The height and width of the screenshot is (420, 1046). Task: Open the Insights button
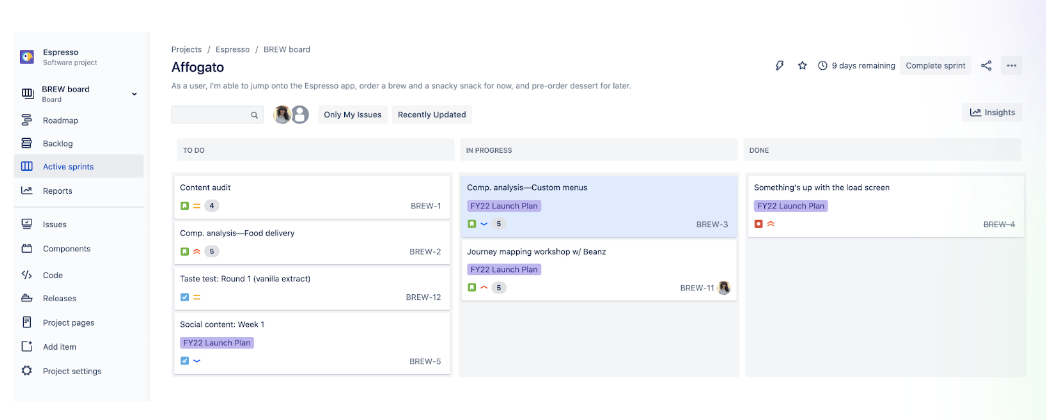pyautogui.click(x=992, y=113)
